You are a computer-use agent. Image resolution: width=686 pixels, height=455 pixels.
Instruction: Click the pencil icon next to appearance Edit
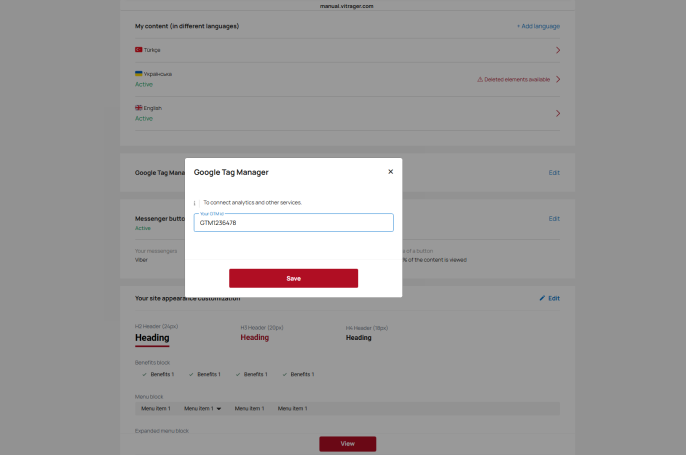pos(542,298)
